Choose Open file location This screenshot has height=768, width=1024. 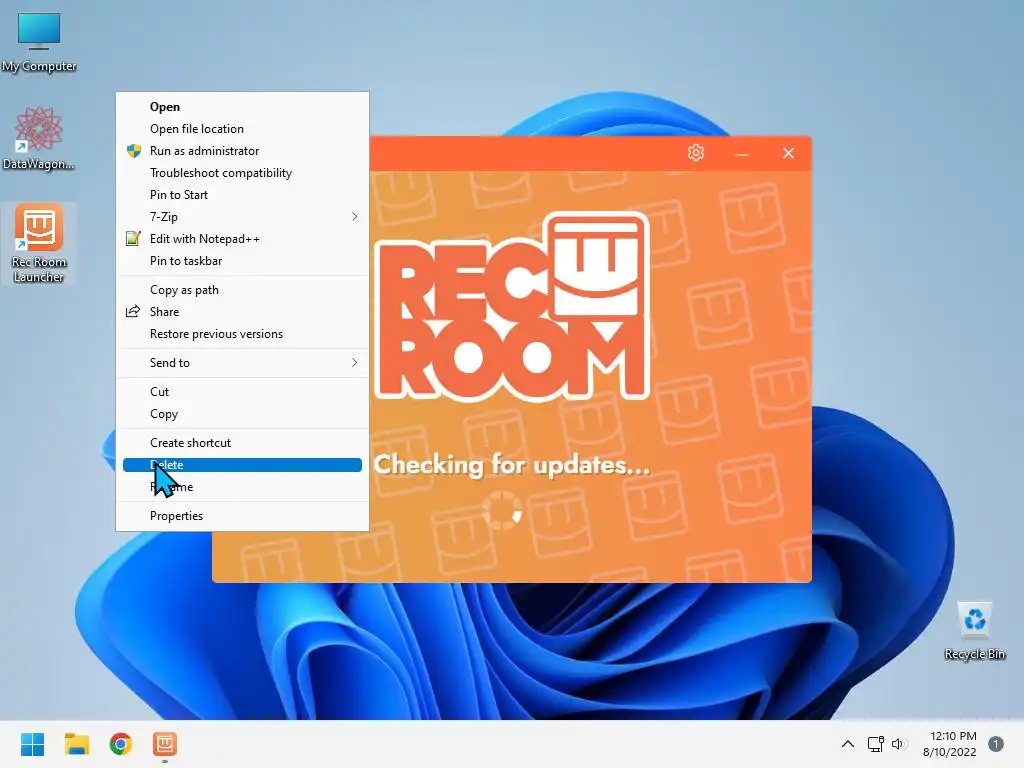pos(242,129)
